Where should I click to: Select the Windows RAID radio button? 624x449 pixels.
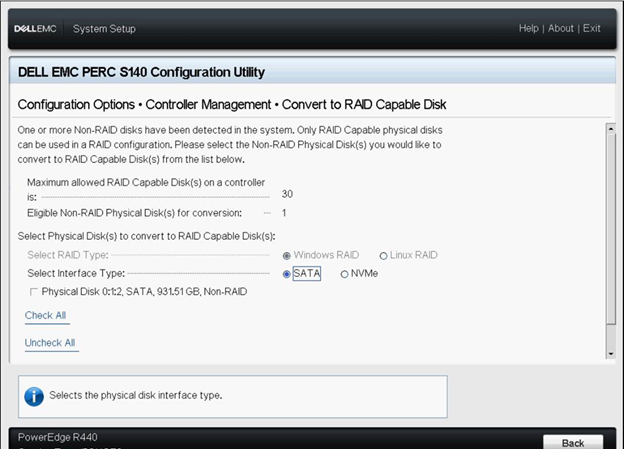[x=286, y=256]
